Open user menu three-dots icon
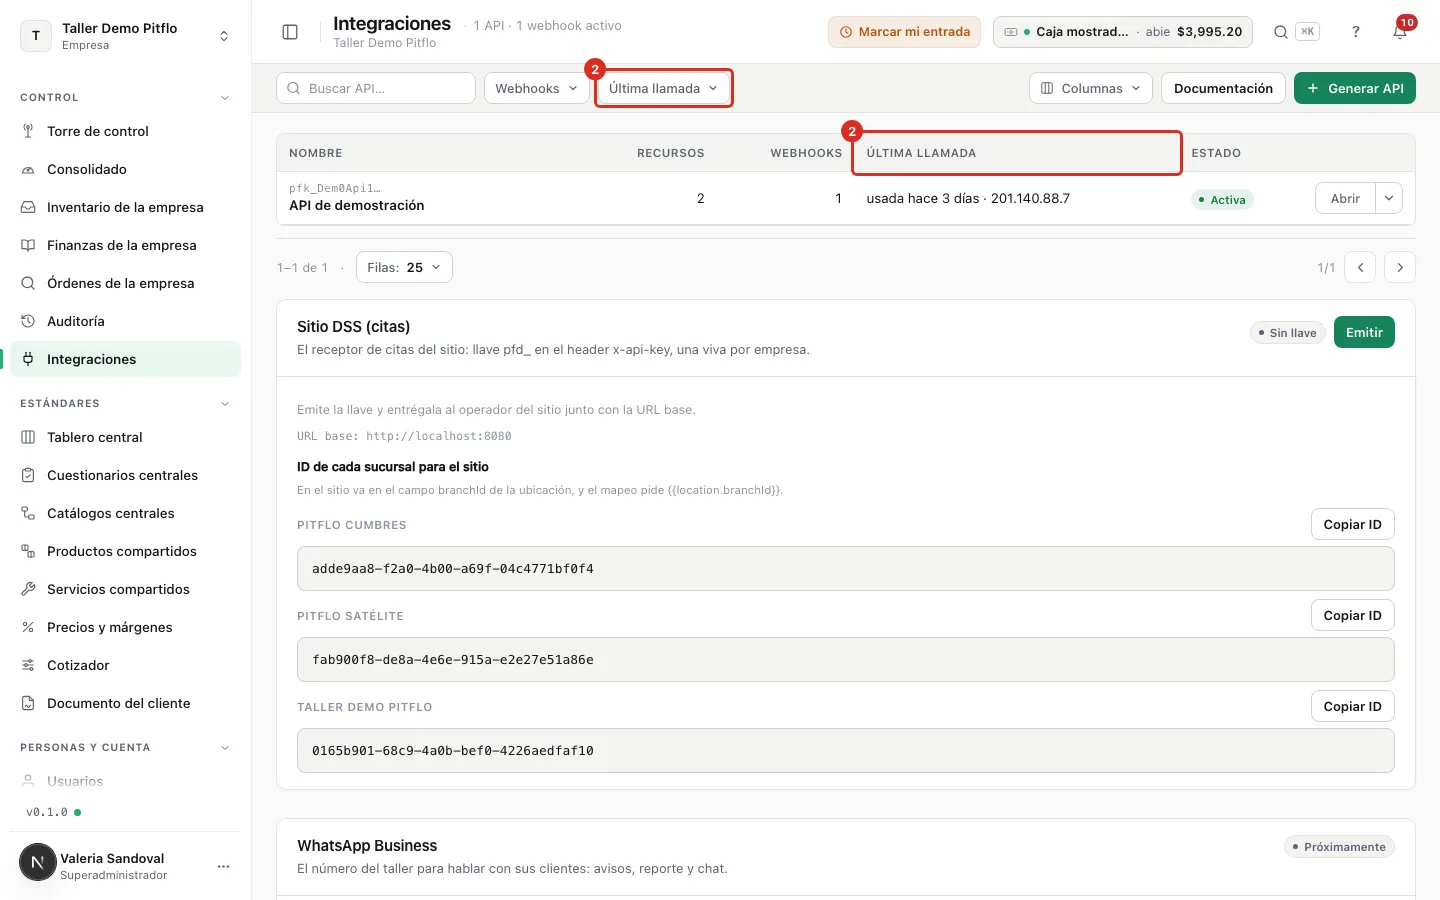This screenshot has height=900, width=1440. point(223,866)
